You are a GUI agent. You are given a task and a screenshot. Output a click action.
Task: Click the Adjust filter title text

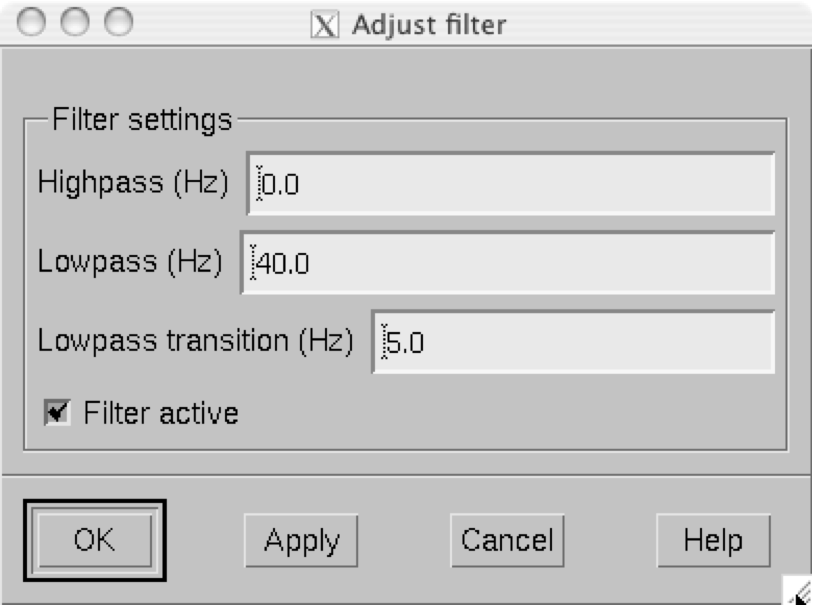pos(429,25)
